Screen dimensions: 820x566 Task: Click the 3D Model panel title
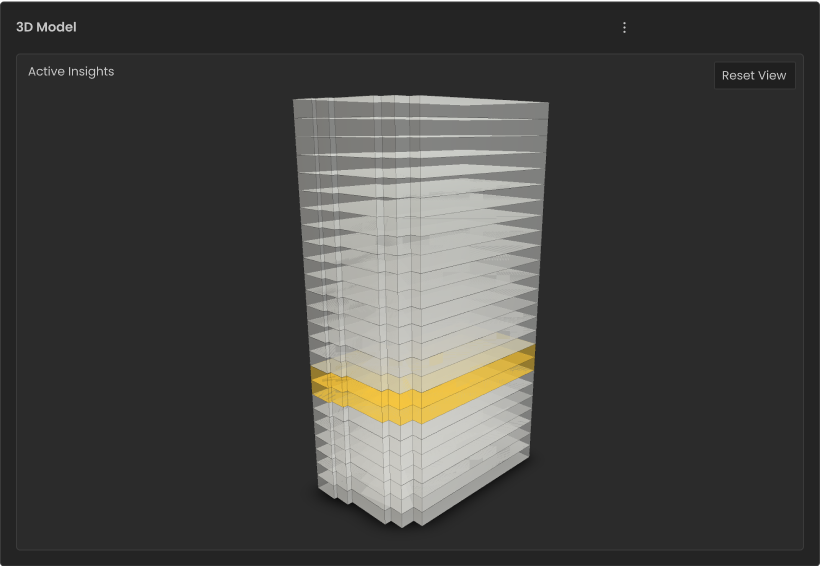pyautogui.click(x=46, y=27)
